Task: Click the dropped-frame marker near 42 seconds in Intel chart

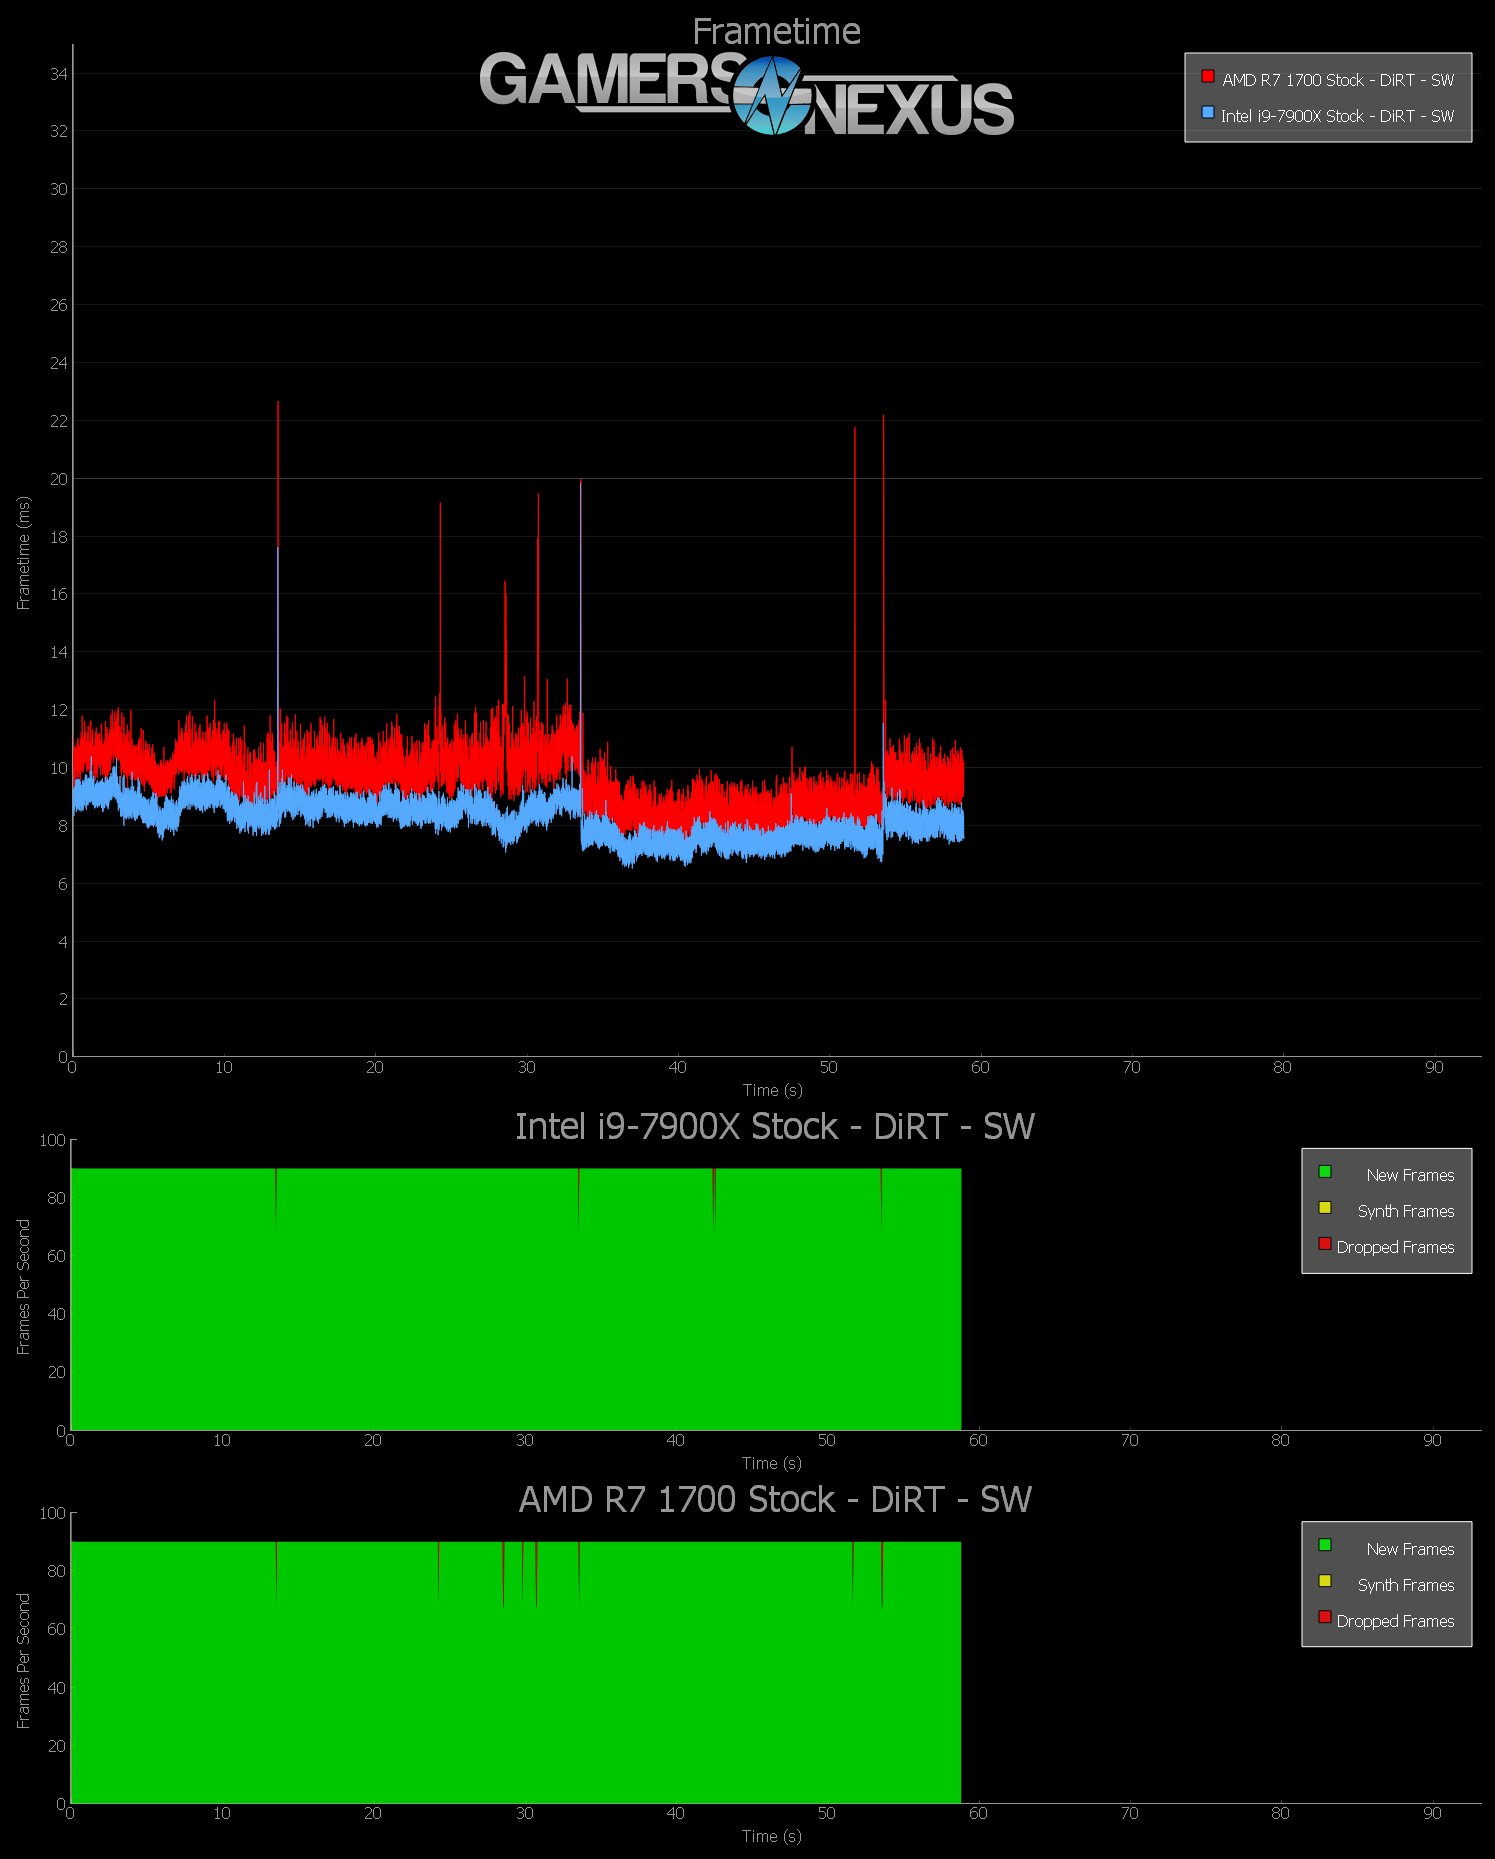Action: (x=714, y=1197)
